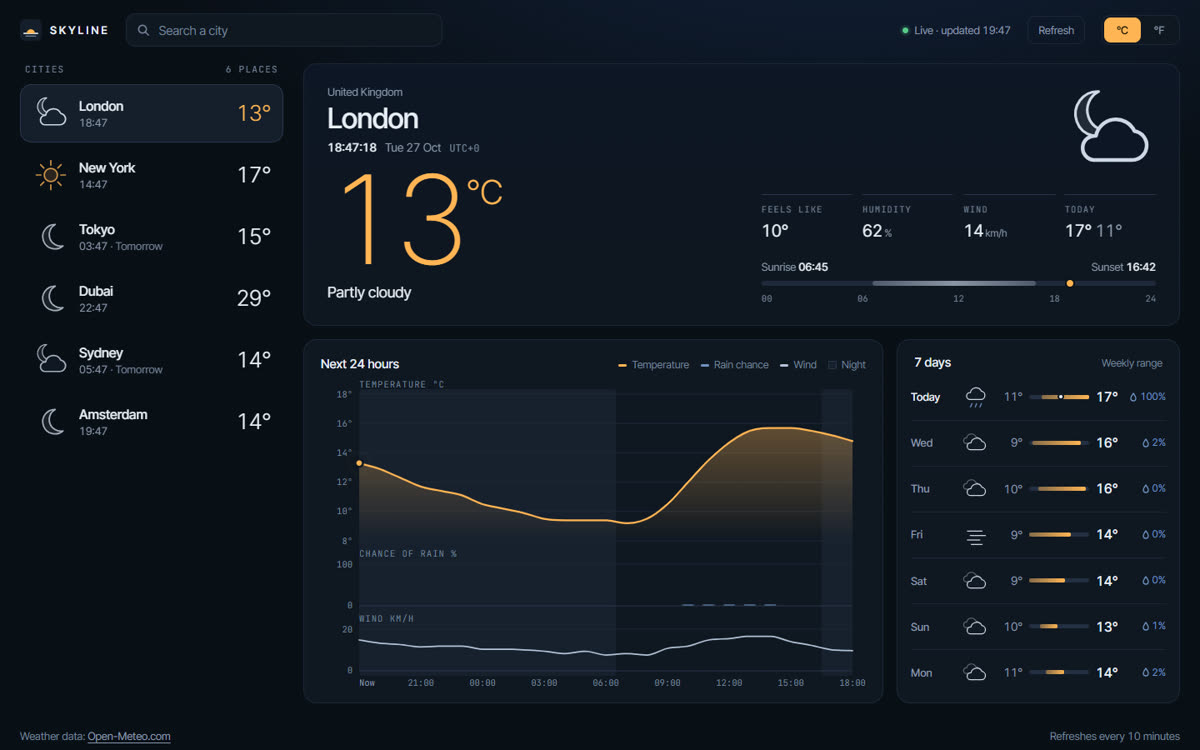Click the 12:00 label on the chart axis
Screen dimensions: 1200x750
729,683
